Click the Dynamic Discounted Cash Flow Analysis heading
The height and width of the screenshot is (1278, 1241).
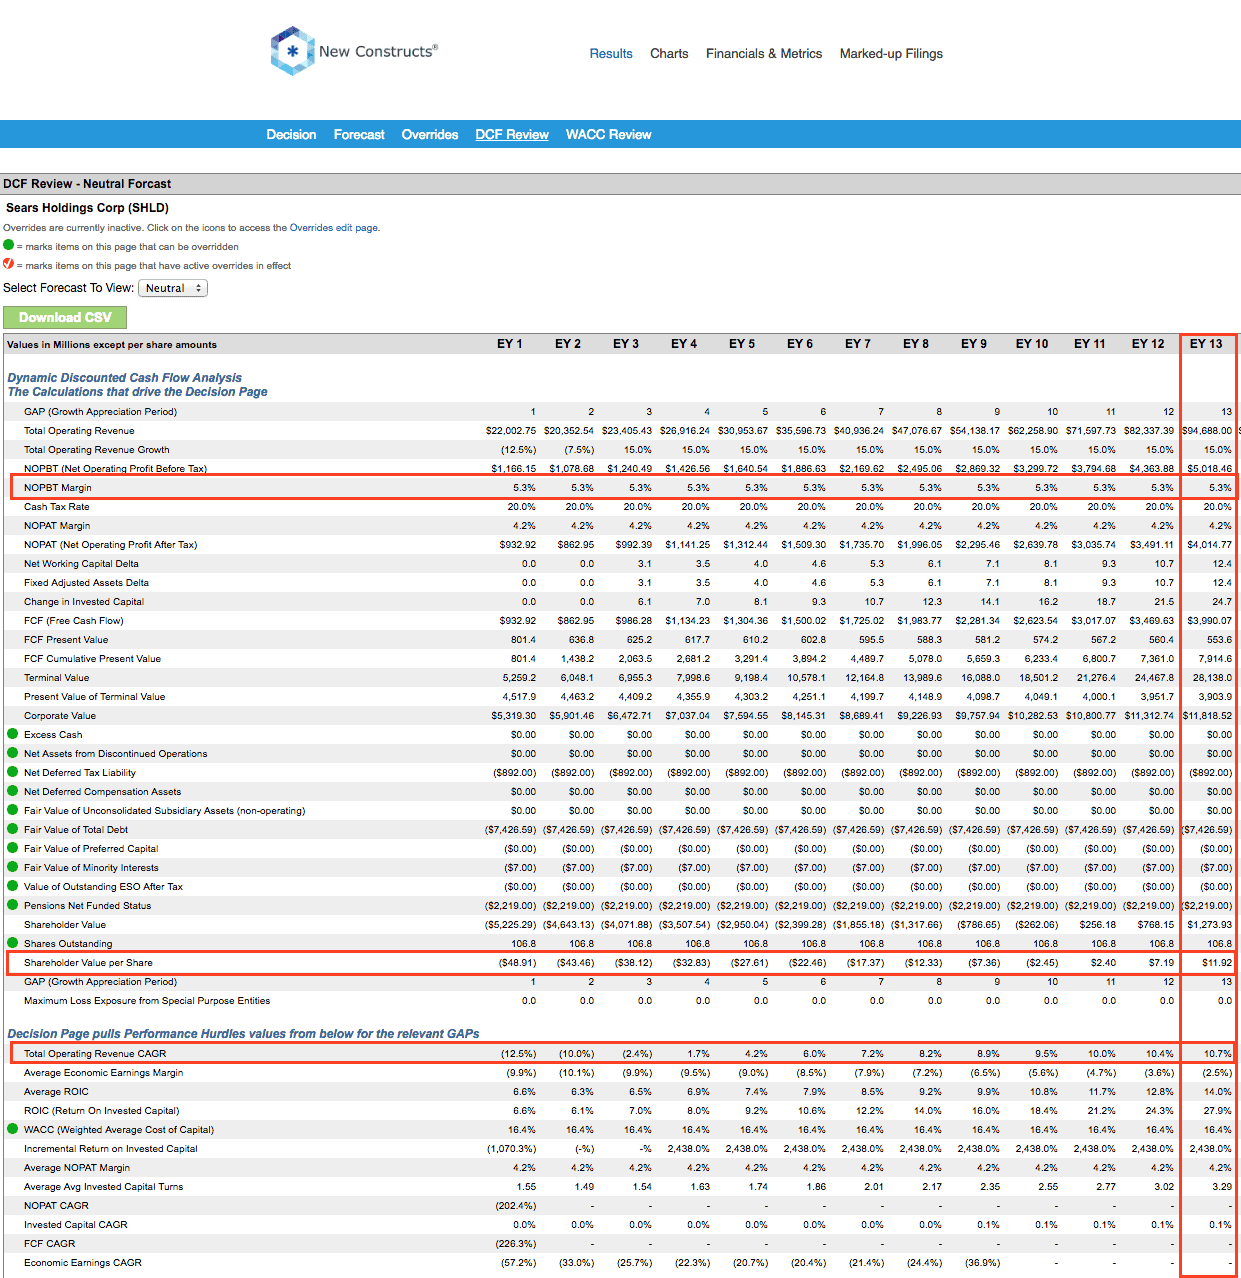tap(125, 378)
